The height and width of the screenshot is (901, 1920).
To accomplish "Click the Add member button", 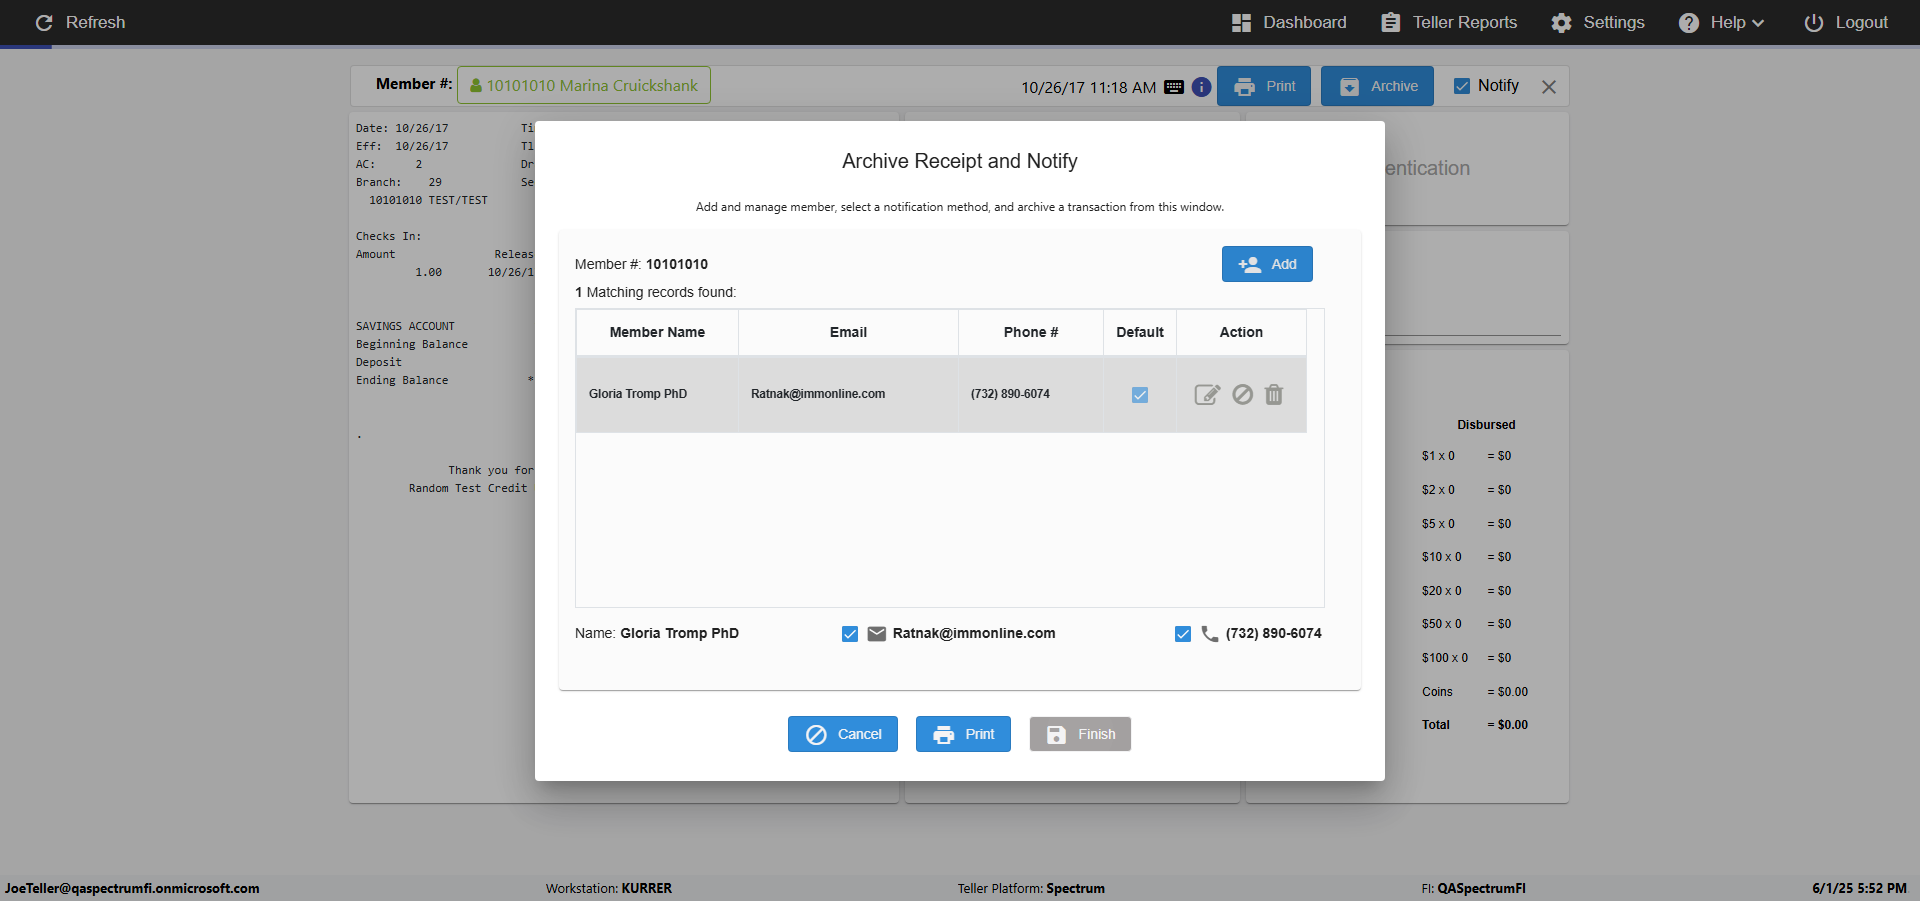I will tap(1267, 264).
